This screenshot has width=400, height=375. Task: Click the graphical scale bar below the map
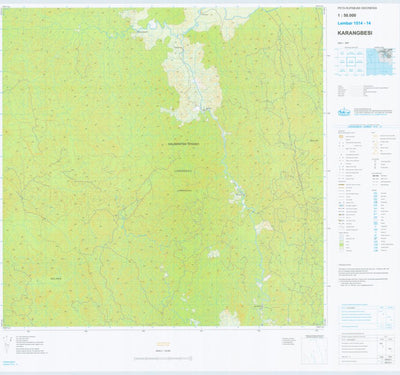163,359
